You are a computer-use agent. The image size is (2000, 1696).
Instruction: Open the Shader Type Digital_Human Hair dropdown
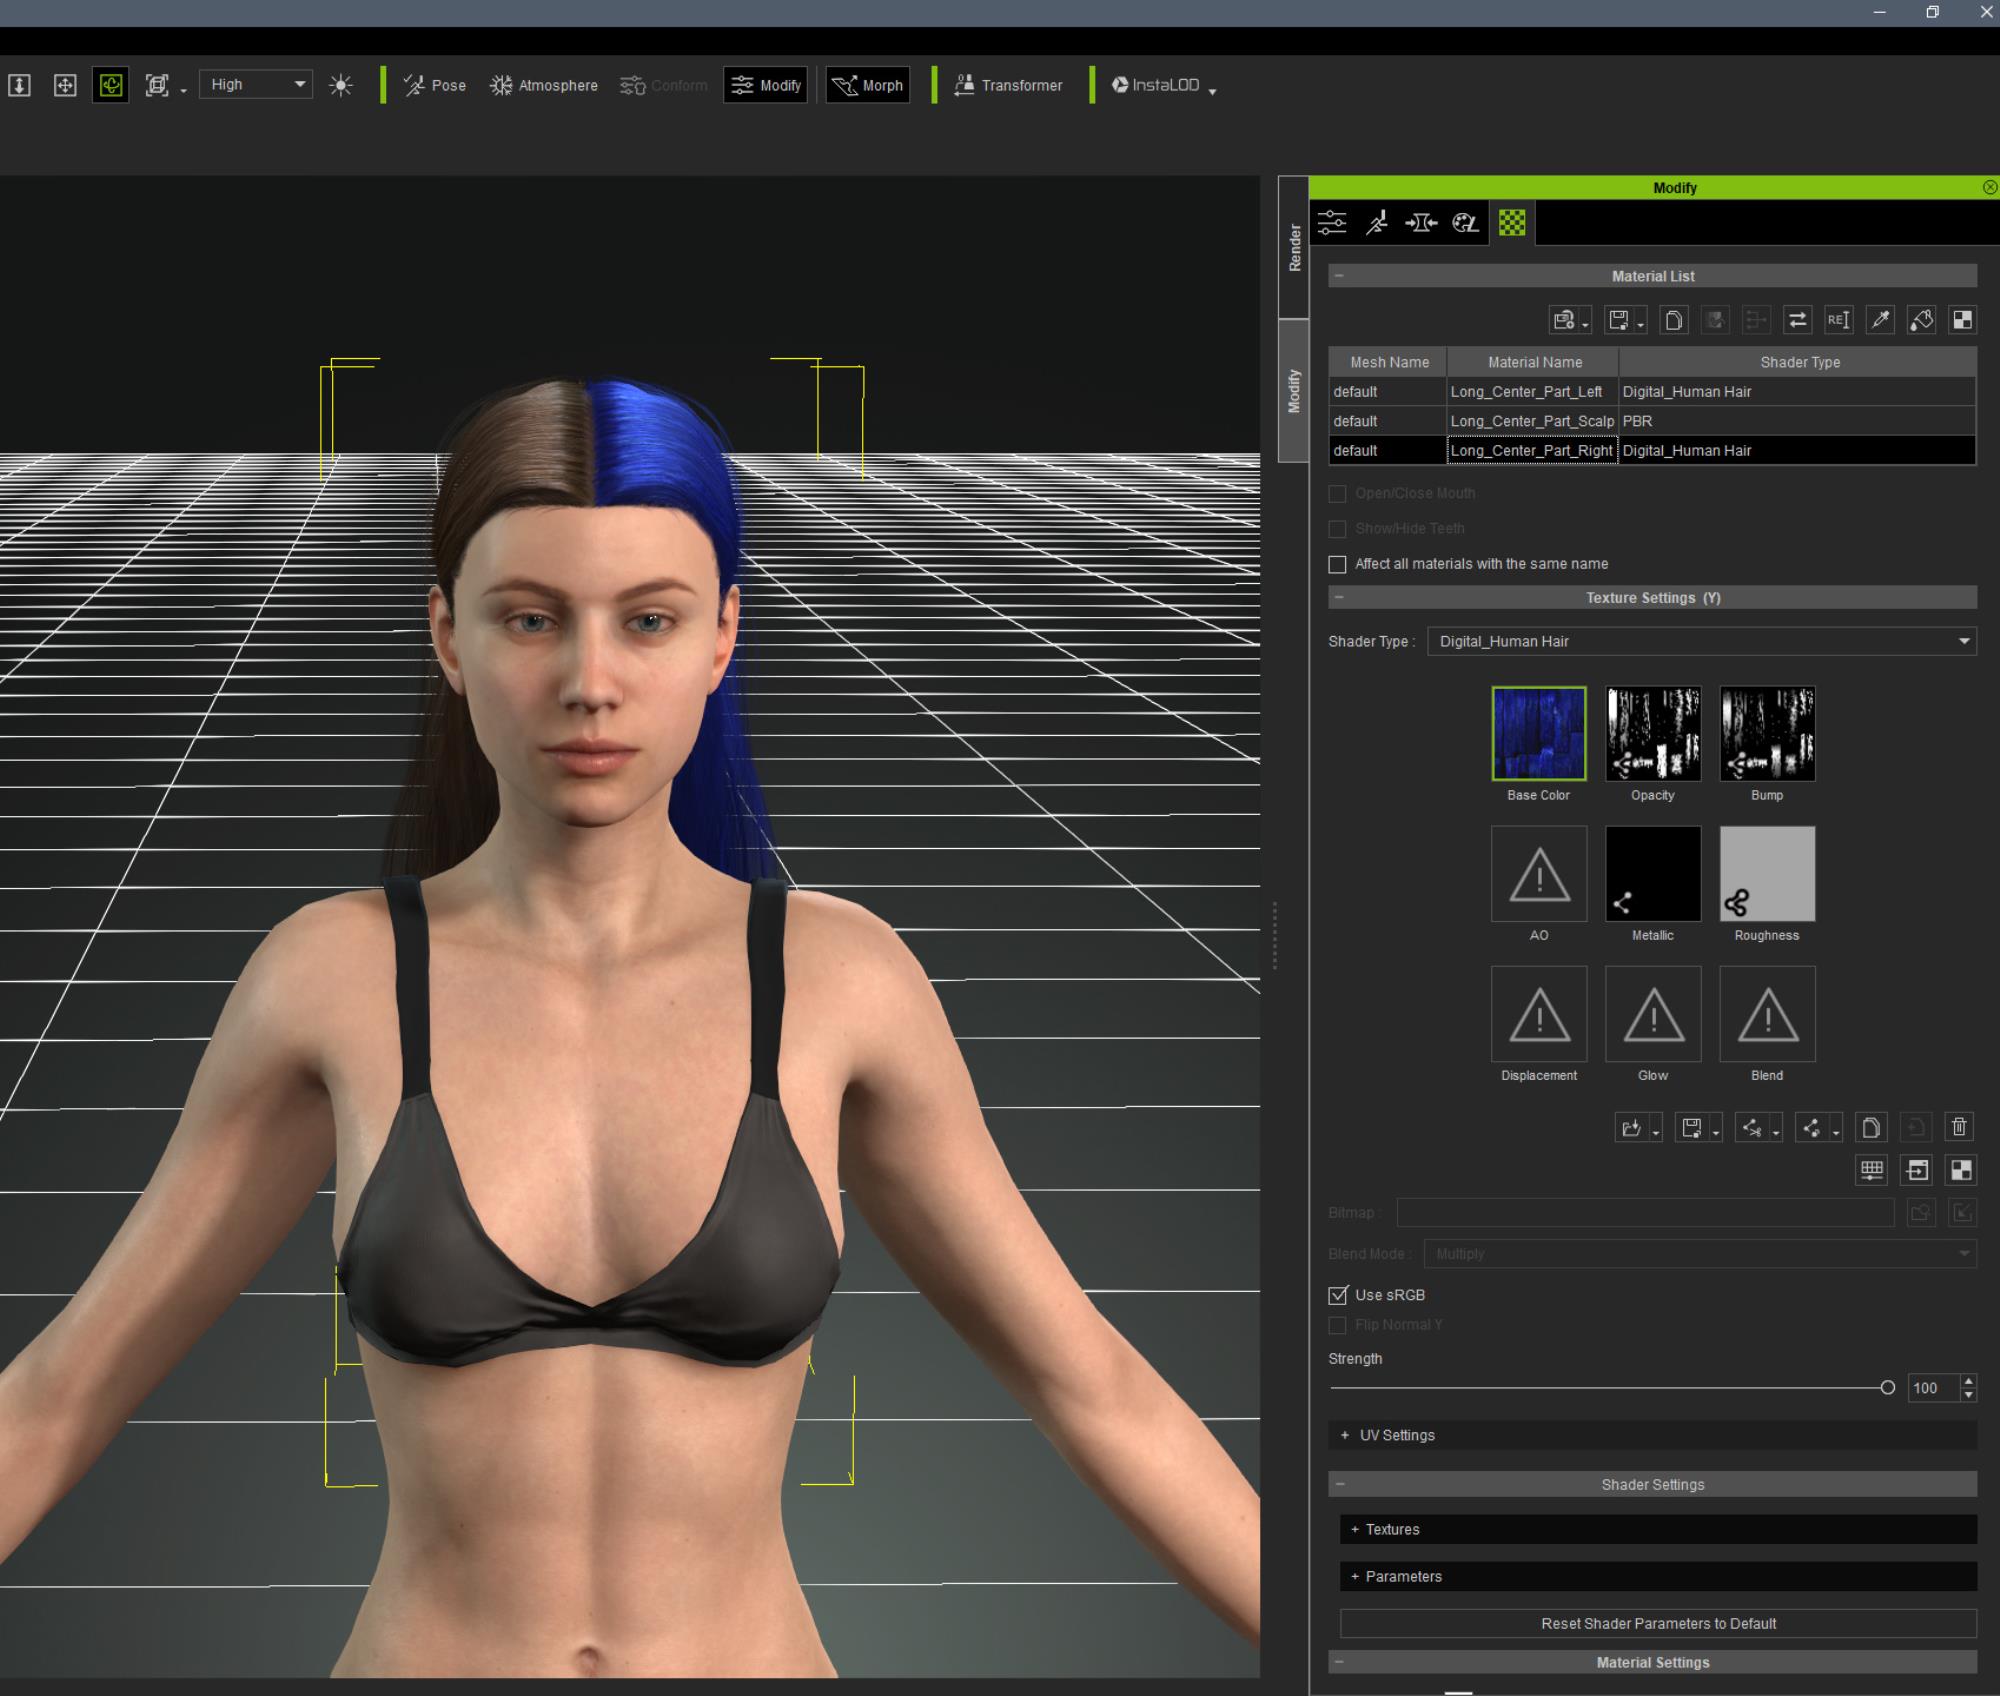pyautogui.click(x=1702, y=641)
